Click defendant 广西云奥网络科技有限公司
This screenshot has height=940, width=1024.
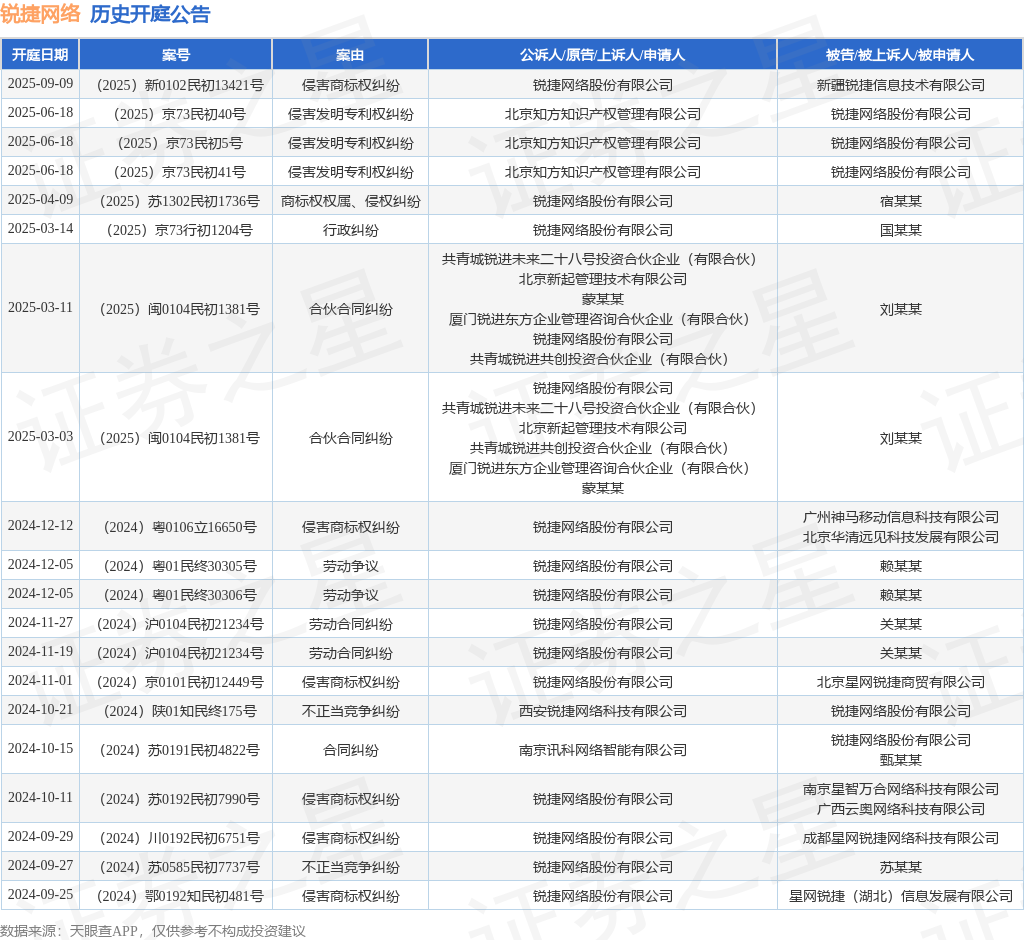[901, 809]
